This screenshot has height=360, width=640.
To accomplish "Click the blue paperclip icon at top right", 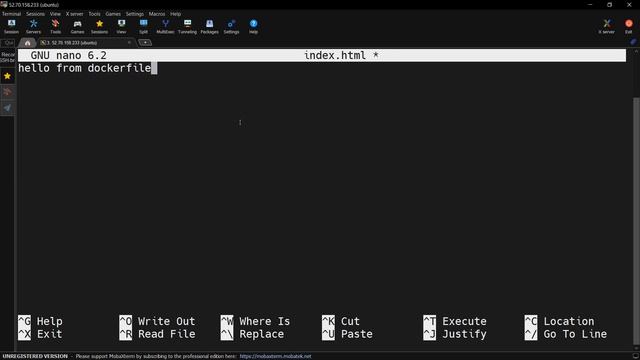I will pyautogui.click(x=633, y=42).
